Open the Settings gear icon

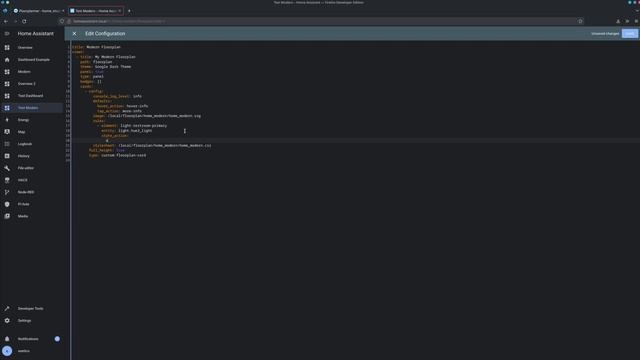[7, 320]
